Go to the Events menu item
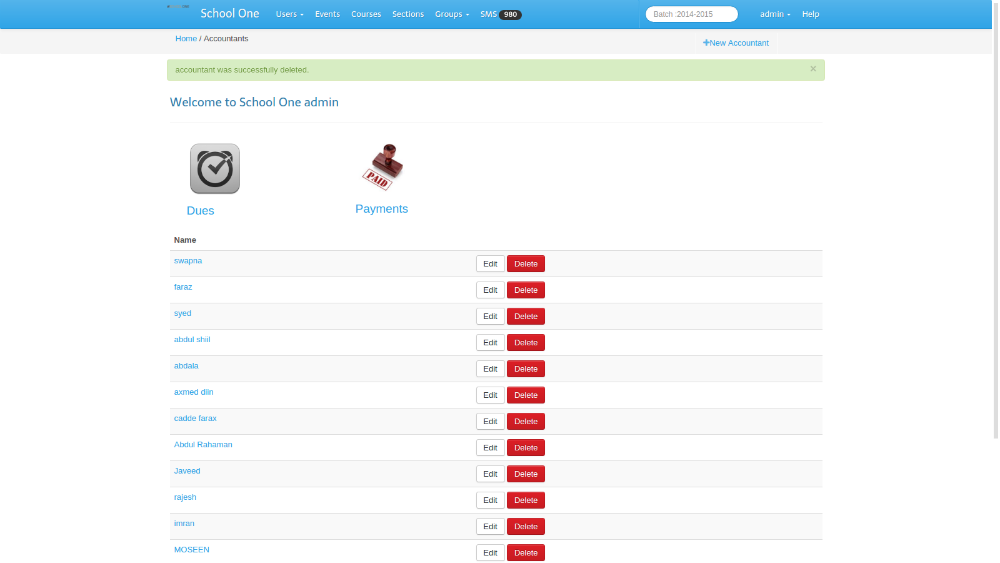Viewport: 1000px width, 563px height. tap(327, 15)
